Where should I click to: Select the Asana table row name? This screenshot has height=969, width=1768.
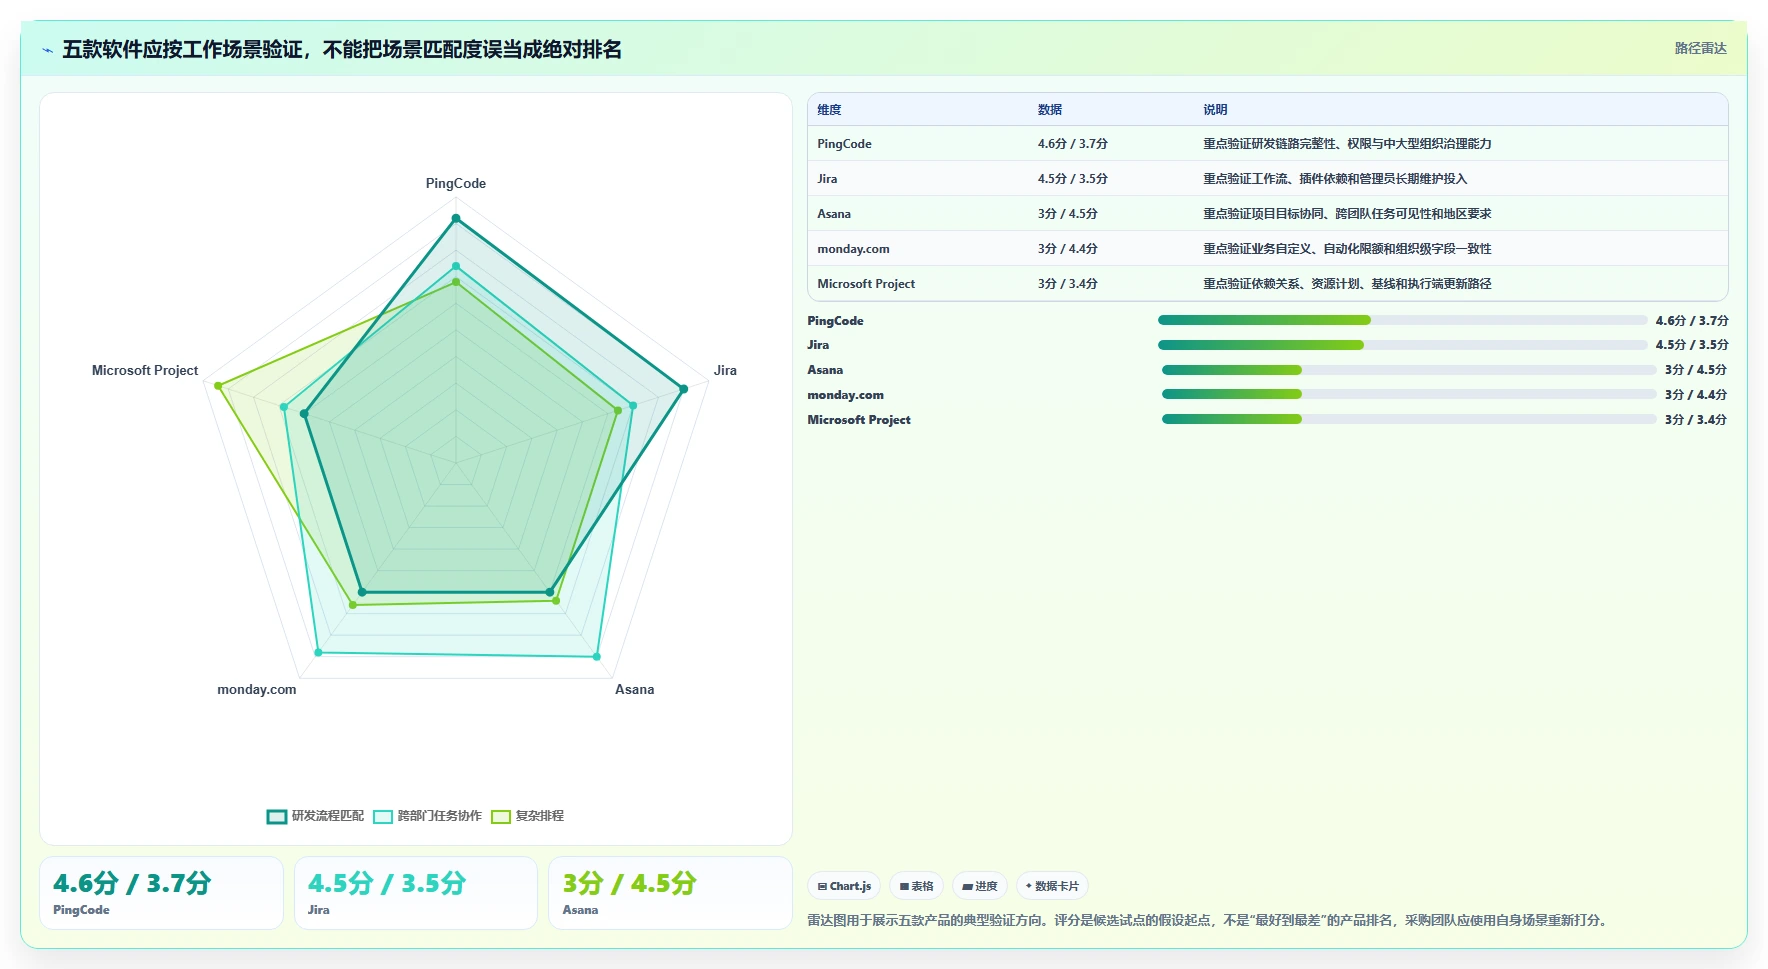coord(834,214)
